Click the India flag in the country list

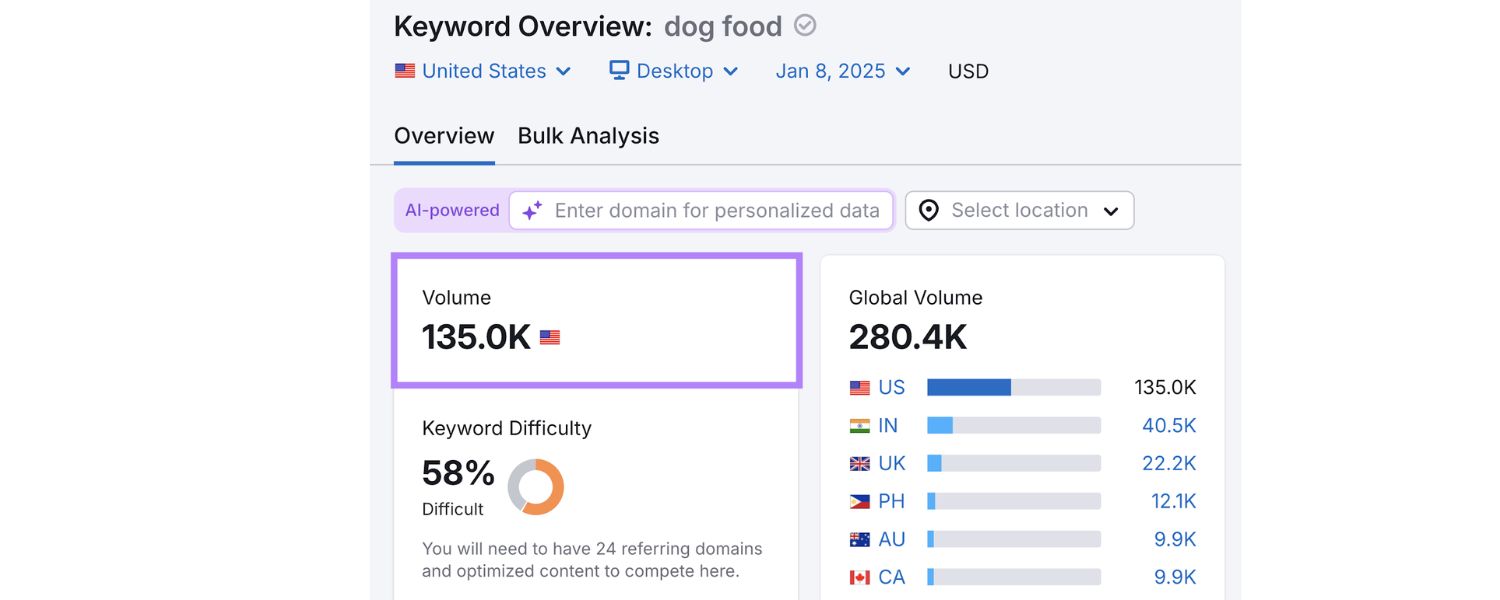click(859, 425)
